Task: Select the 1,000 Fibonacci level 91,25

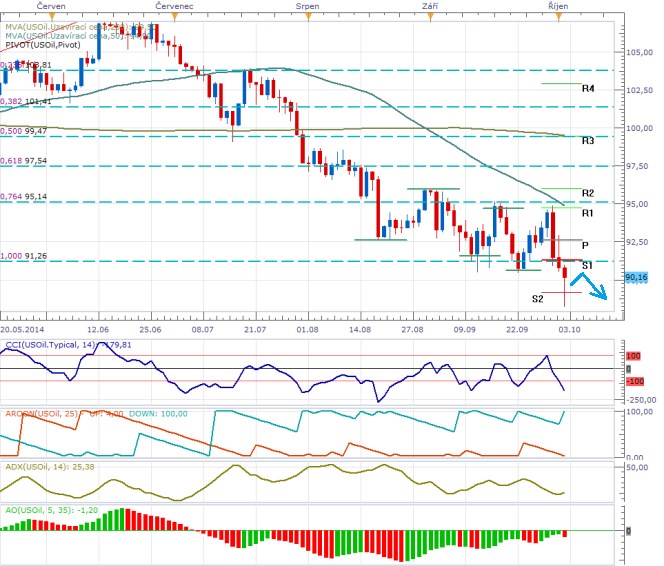Action: pos(25,256)
